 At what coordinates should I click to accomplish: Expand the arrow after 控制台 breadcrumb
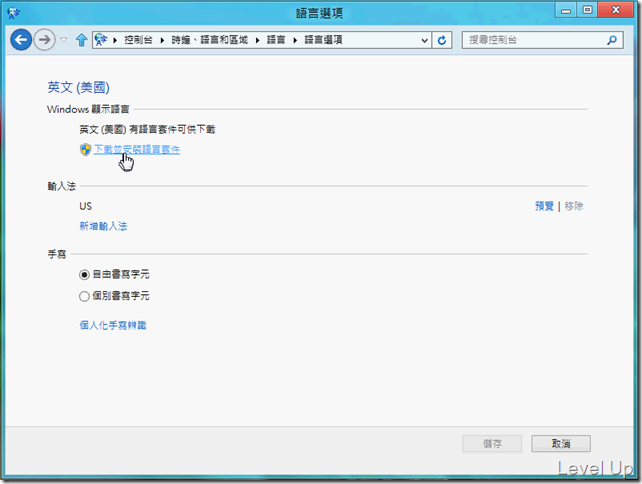pos(163,40)
